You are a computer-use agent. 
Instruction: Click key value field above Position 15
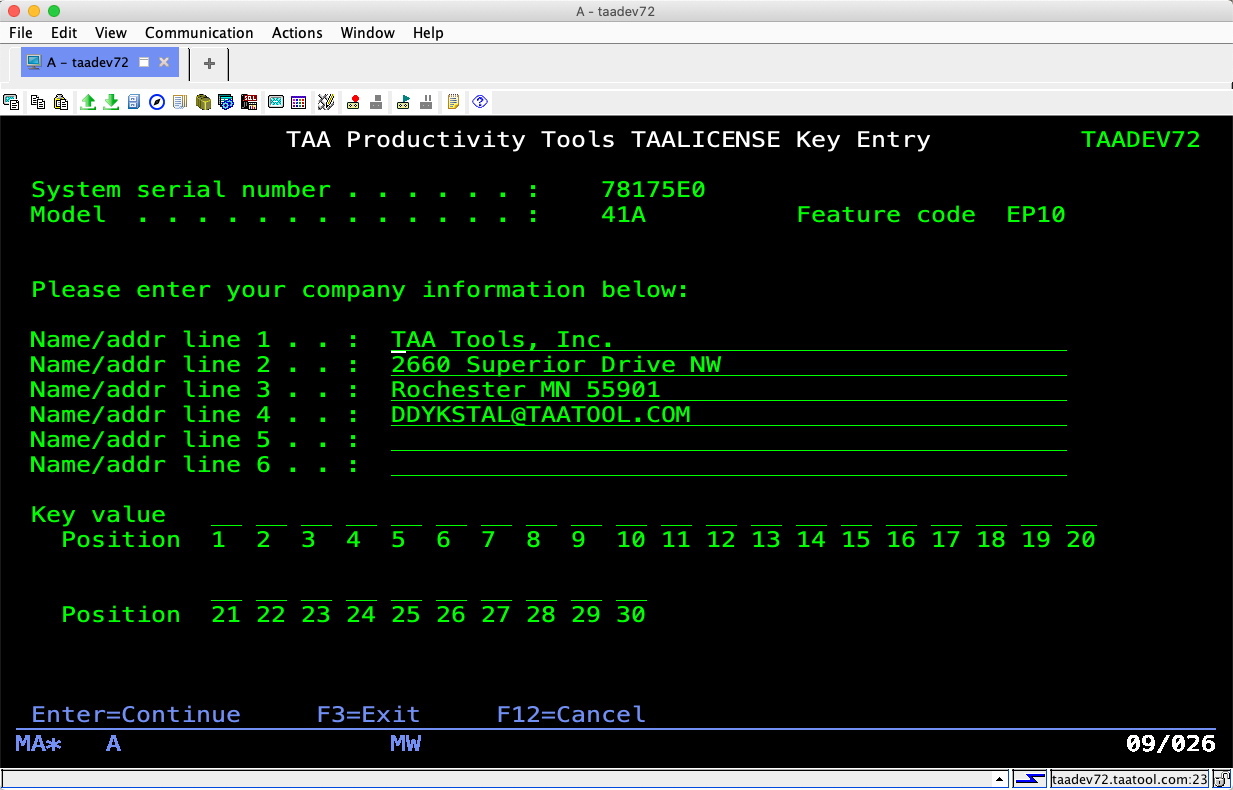coord(856,515)
